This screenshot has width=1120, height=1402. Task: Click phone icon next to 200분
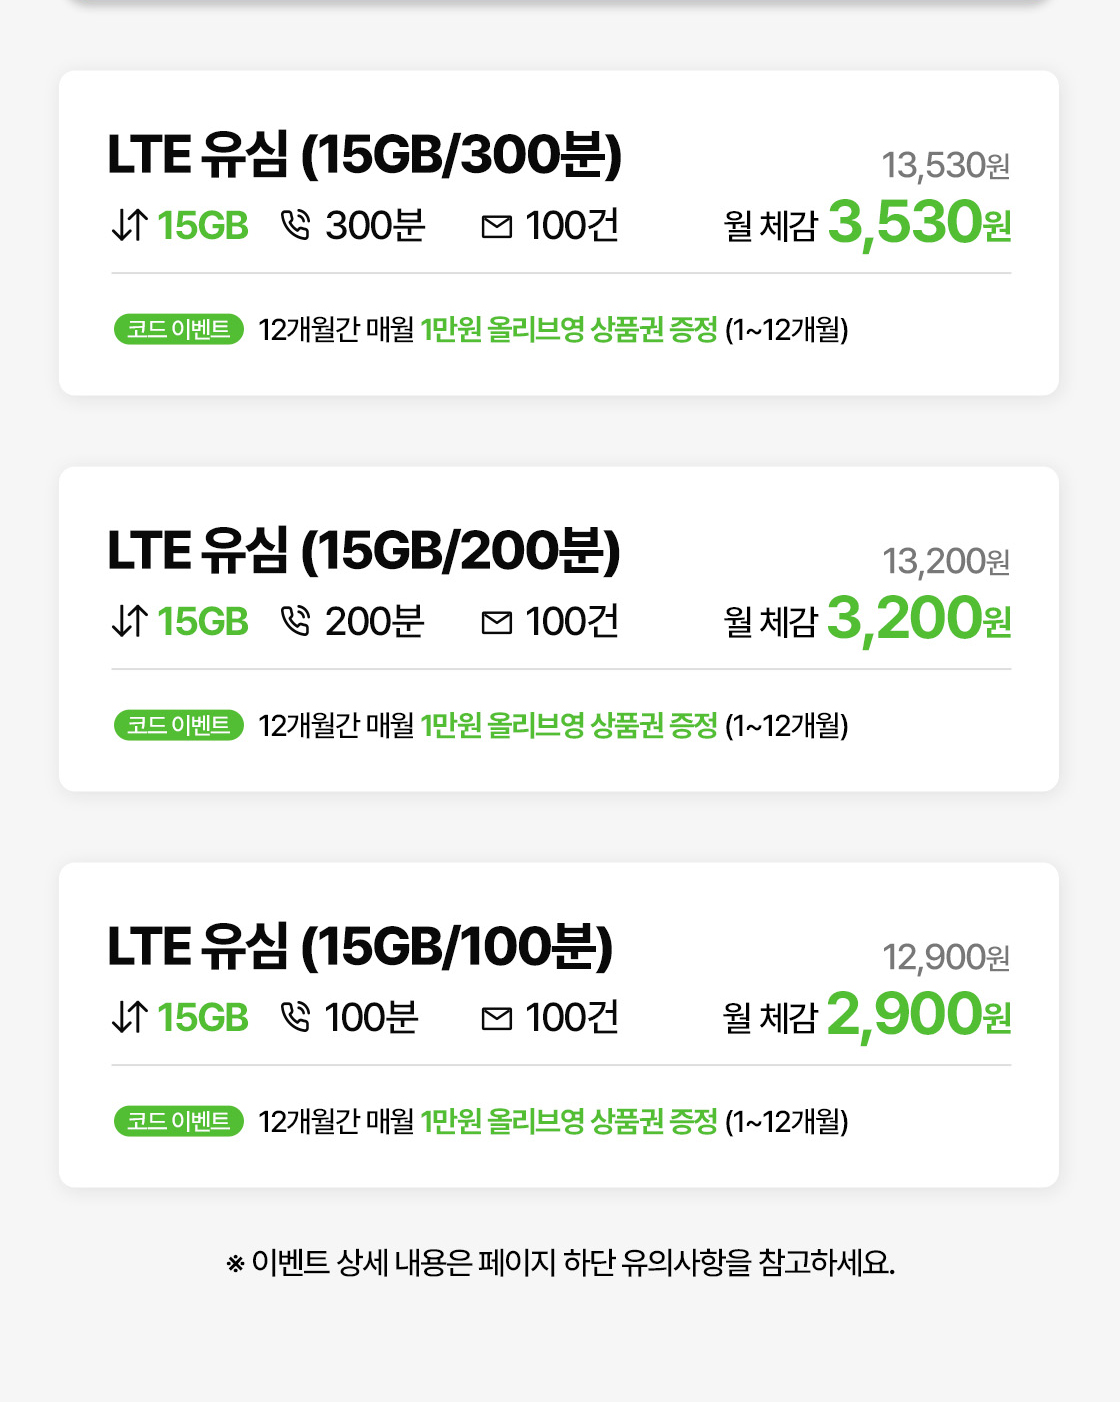(296, 622)
